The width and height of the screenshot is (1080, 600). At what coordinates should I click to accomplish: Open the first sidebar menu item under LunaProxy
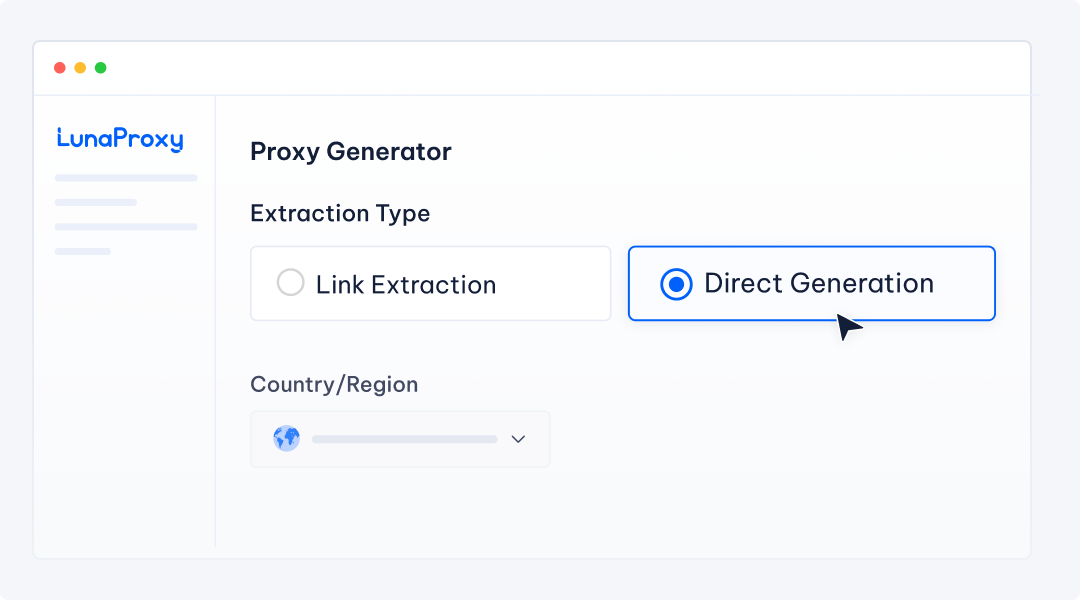pos(126,178)
